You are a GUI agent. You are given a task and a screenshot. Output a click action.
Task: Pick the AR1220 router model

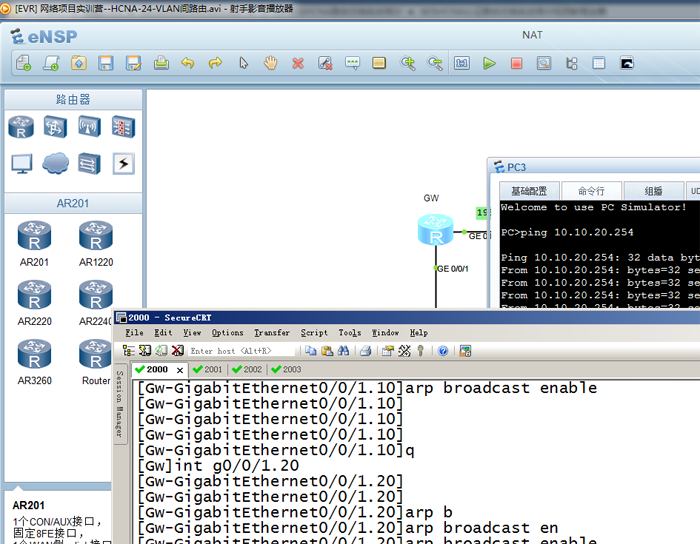point(96,244)
